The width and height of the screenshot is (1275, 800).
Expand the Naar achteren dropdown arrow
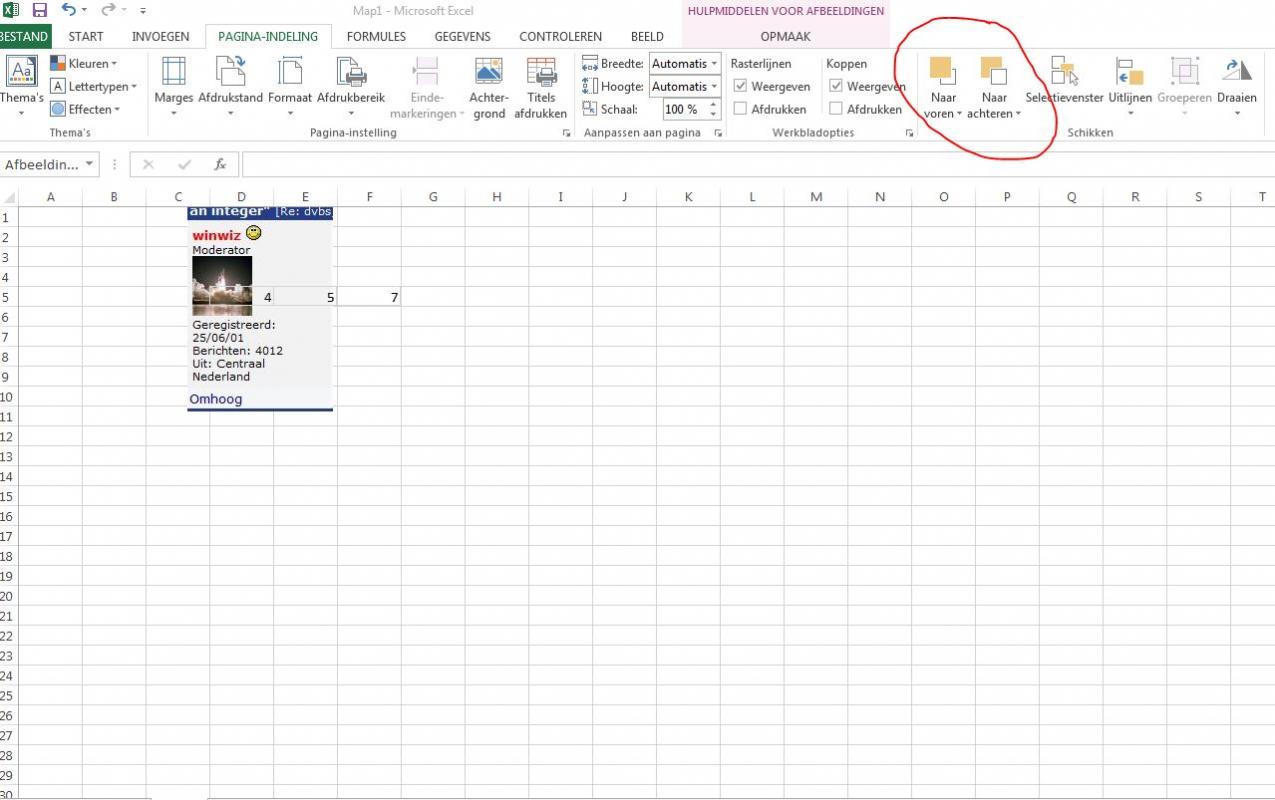coord(1018,114)
